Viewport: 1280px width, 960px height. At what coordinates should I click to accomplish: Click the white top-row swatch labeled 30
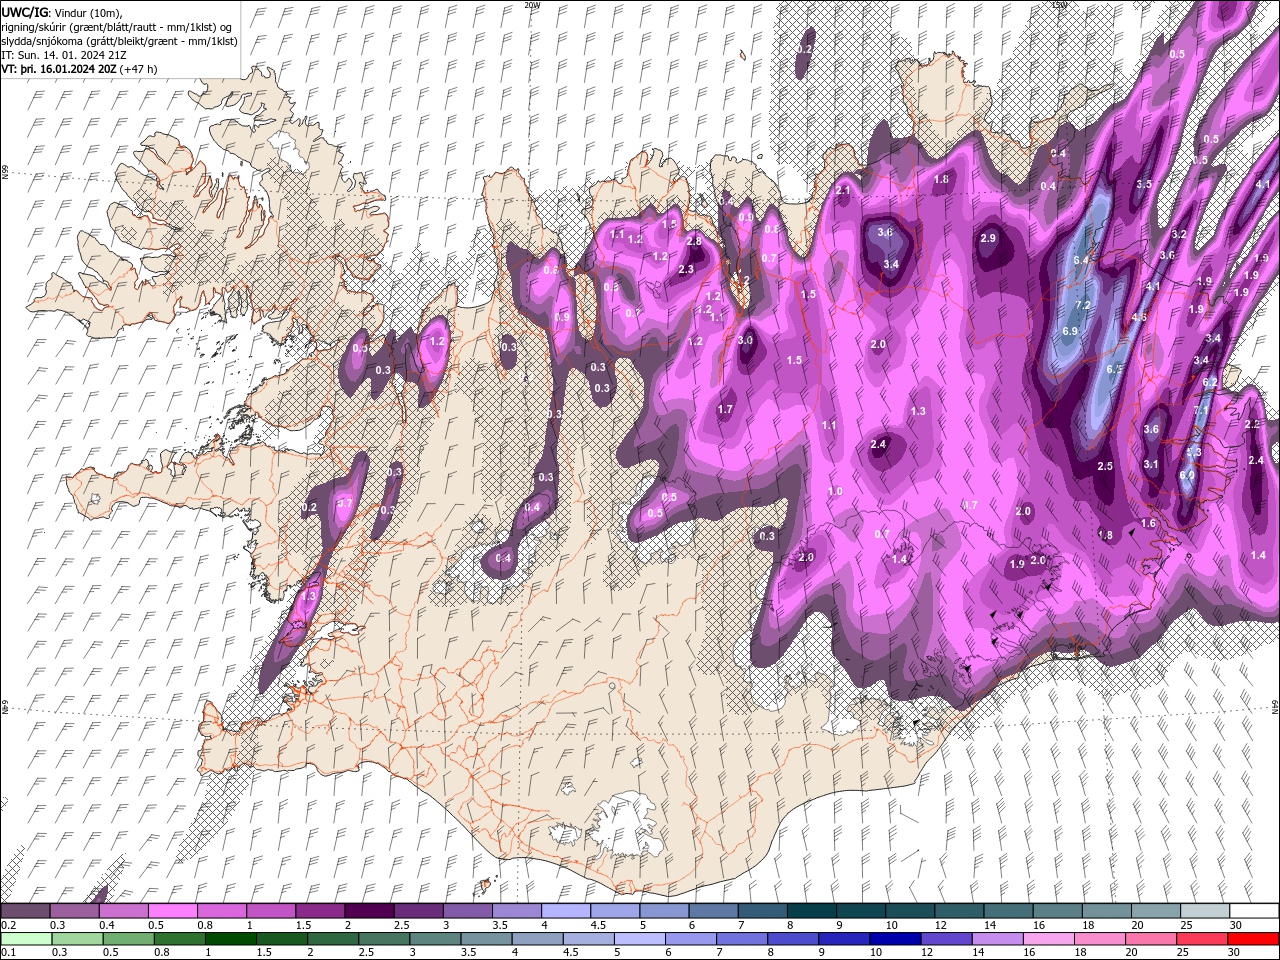[x=1254, y=911]
